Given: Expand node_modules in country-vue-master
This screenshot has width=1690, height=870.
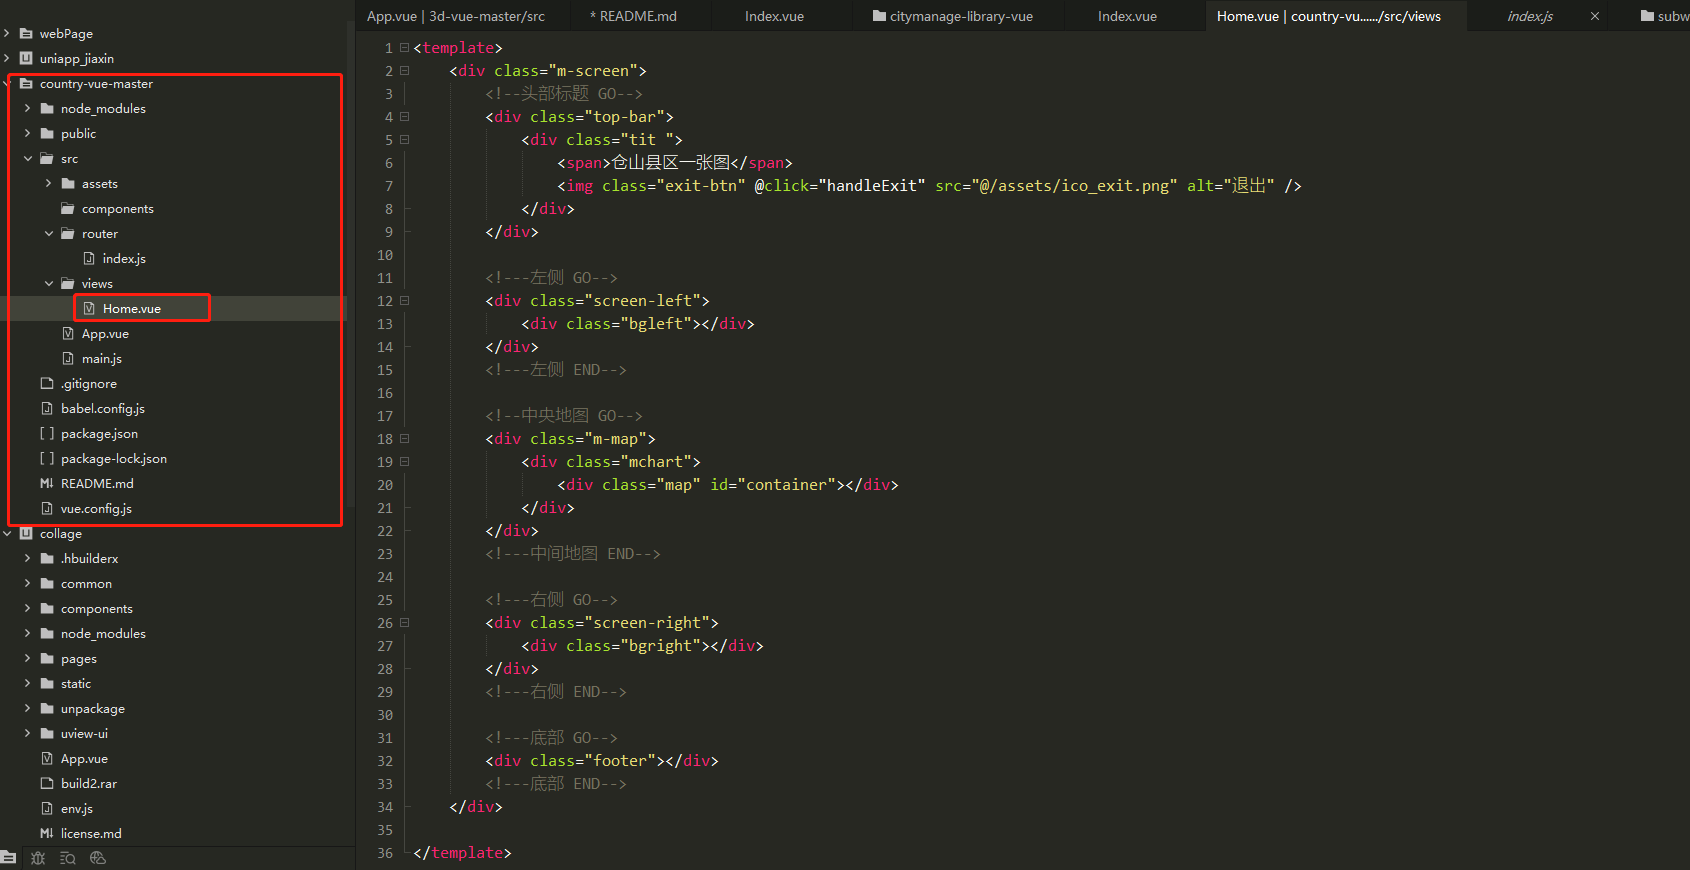Looking at the screenshot, I should [28, 109].
